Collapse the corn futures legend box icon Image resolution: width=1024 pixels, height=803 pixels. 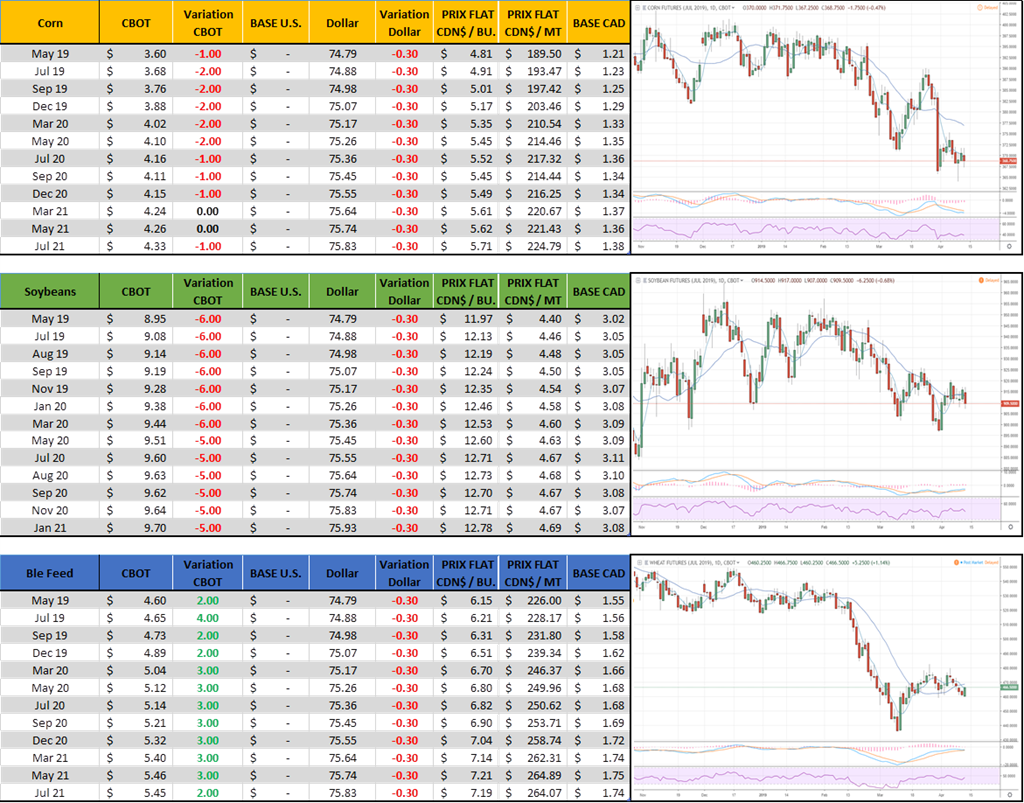coord(637,7)
